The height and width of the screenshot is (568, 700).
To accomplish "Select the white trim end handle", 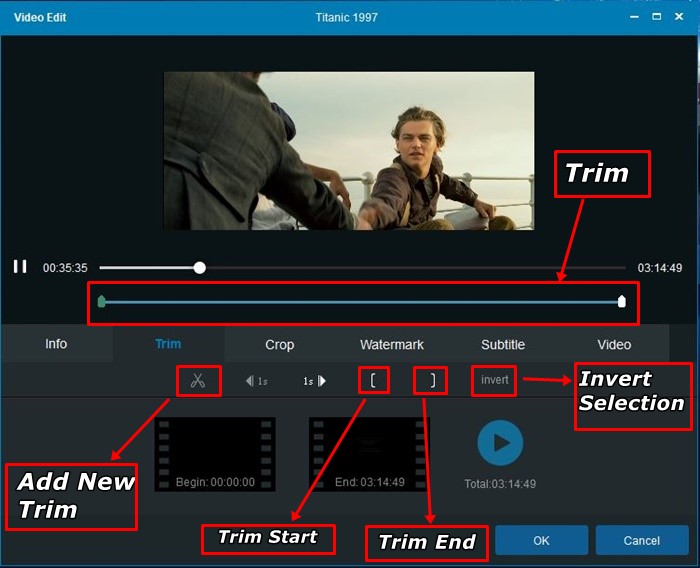I will [x=621, y=301].
